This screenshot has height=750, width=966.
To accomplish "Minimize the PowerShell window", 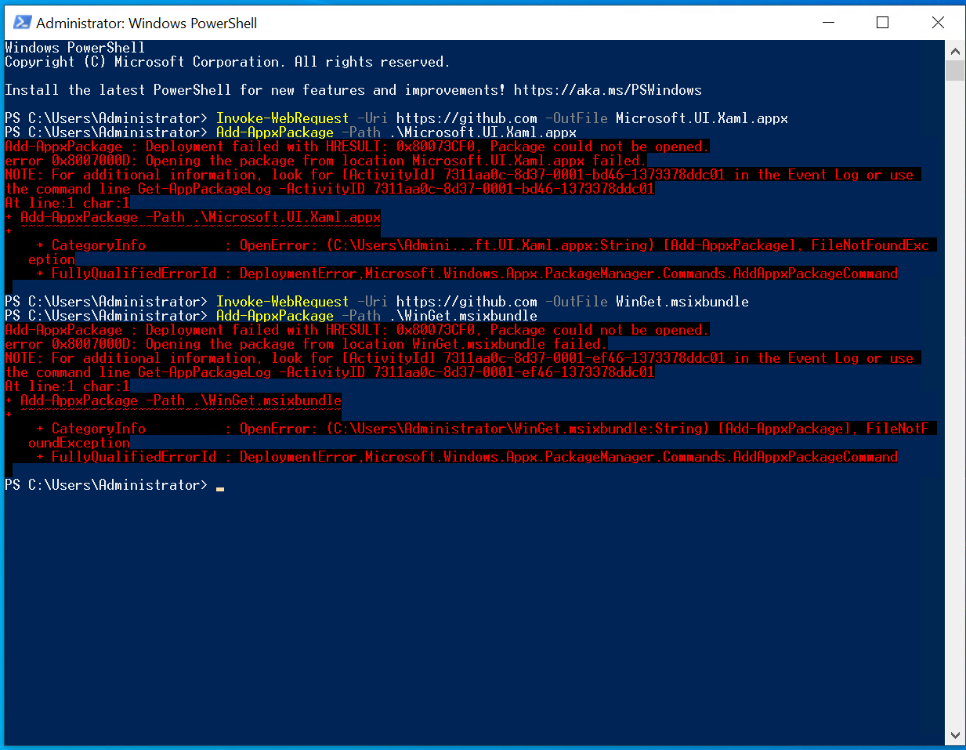I will 827,22.
